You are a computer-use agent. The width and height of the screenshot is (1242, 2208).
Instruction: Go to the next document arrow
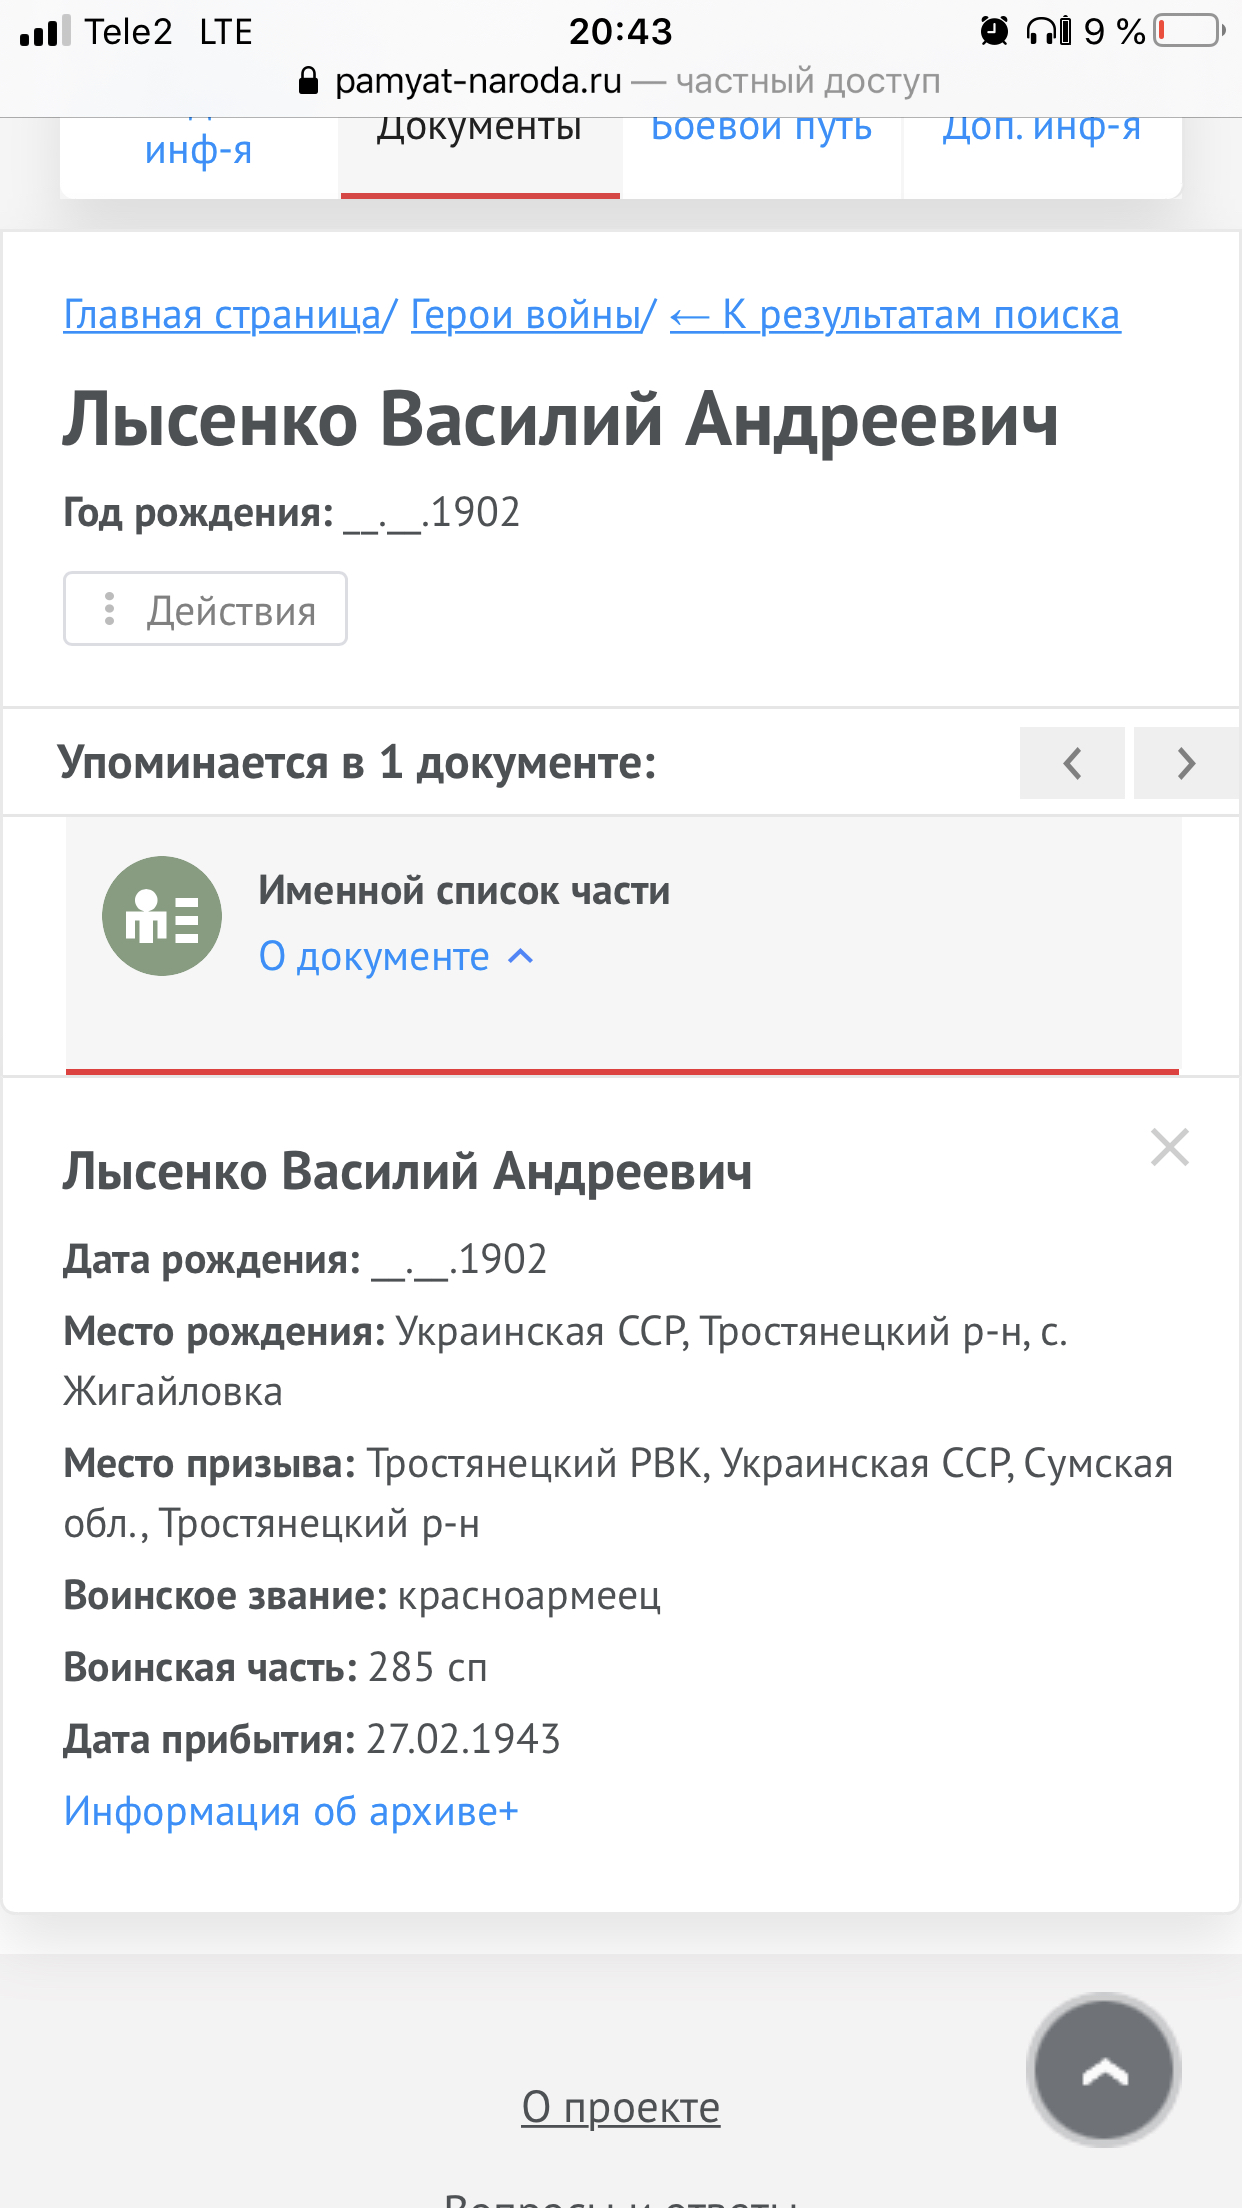[x=1186, y=763]
